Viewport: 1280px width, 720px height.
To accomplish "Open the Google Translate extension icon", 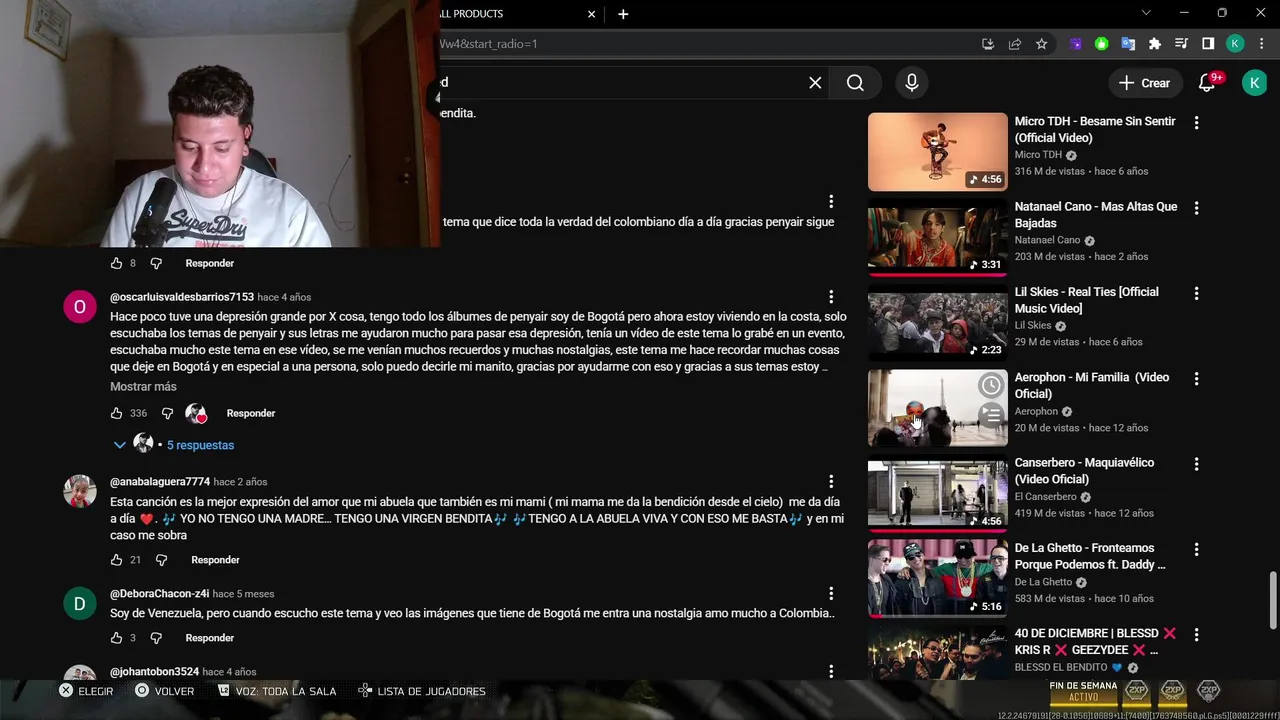I will pos(1128,44).
